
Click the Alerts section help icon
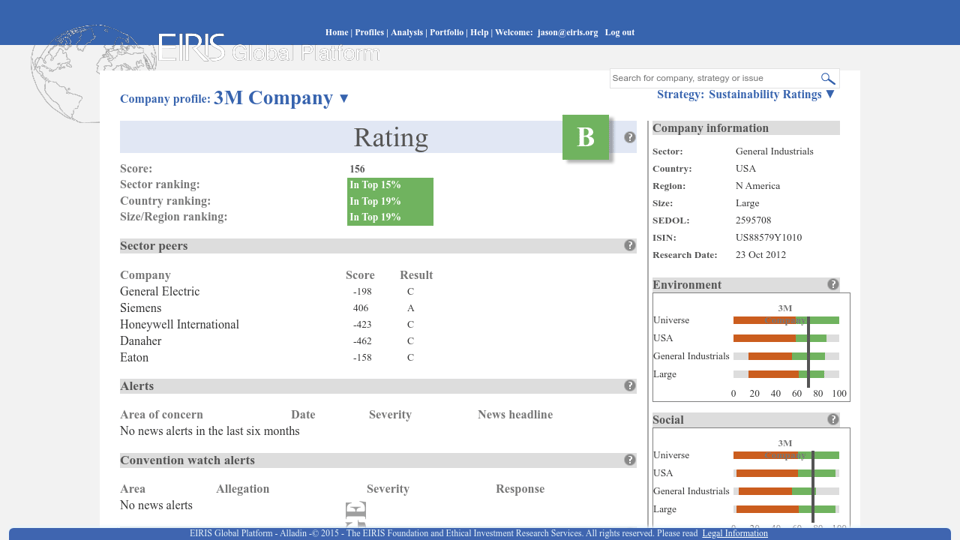coord(630,386)
